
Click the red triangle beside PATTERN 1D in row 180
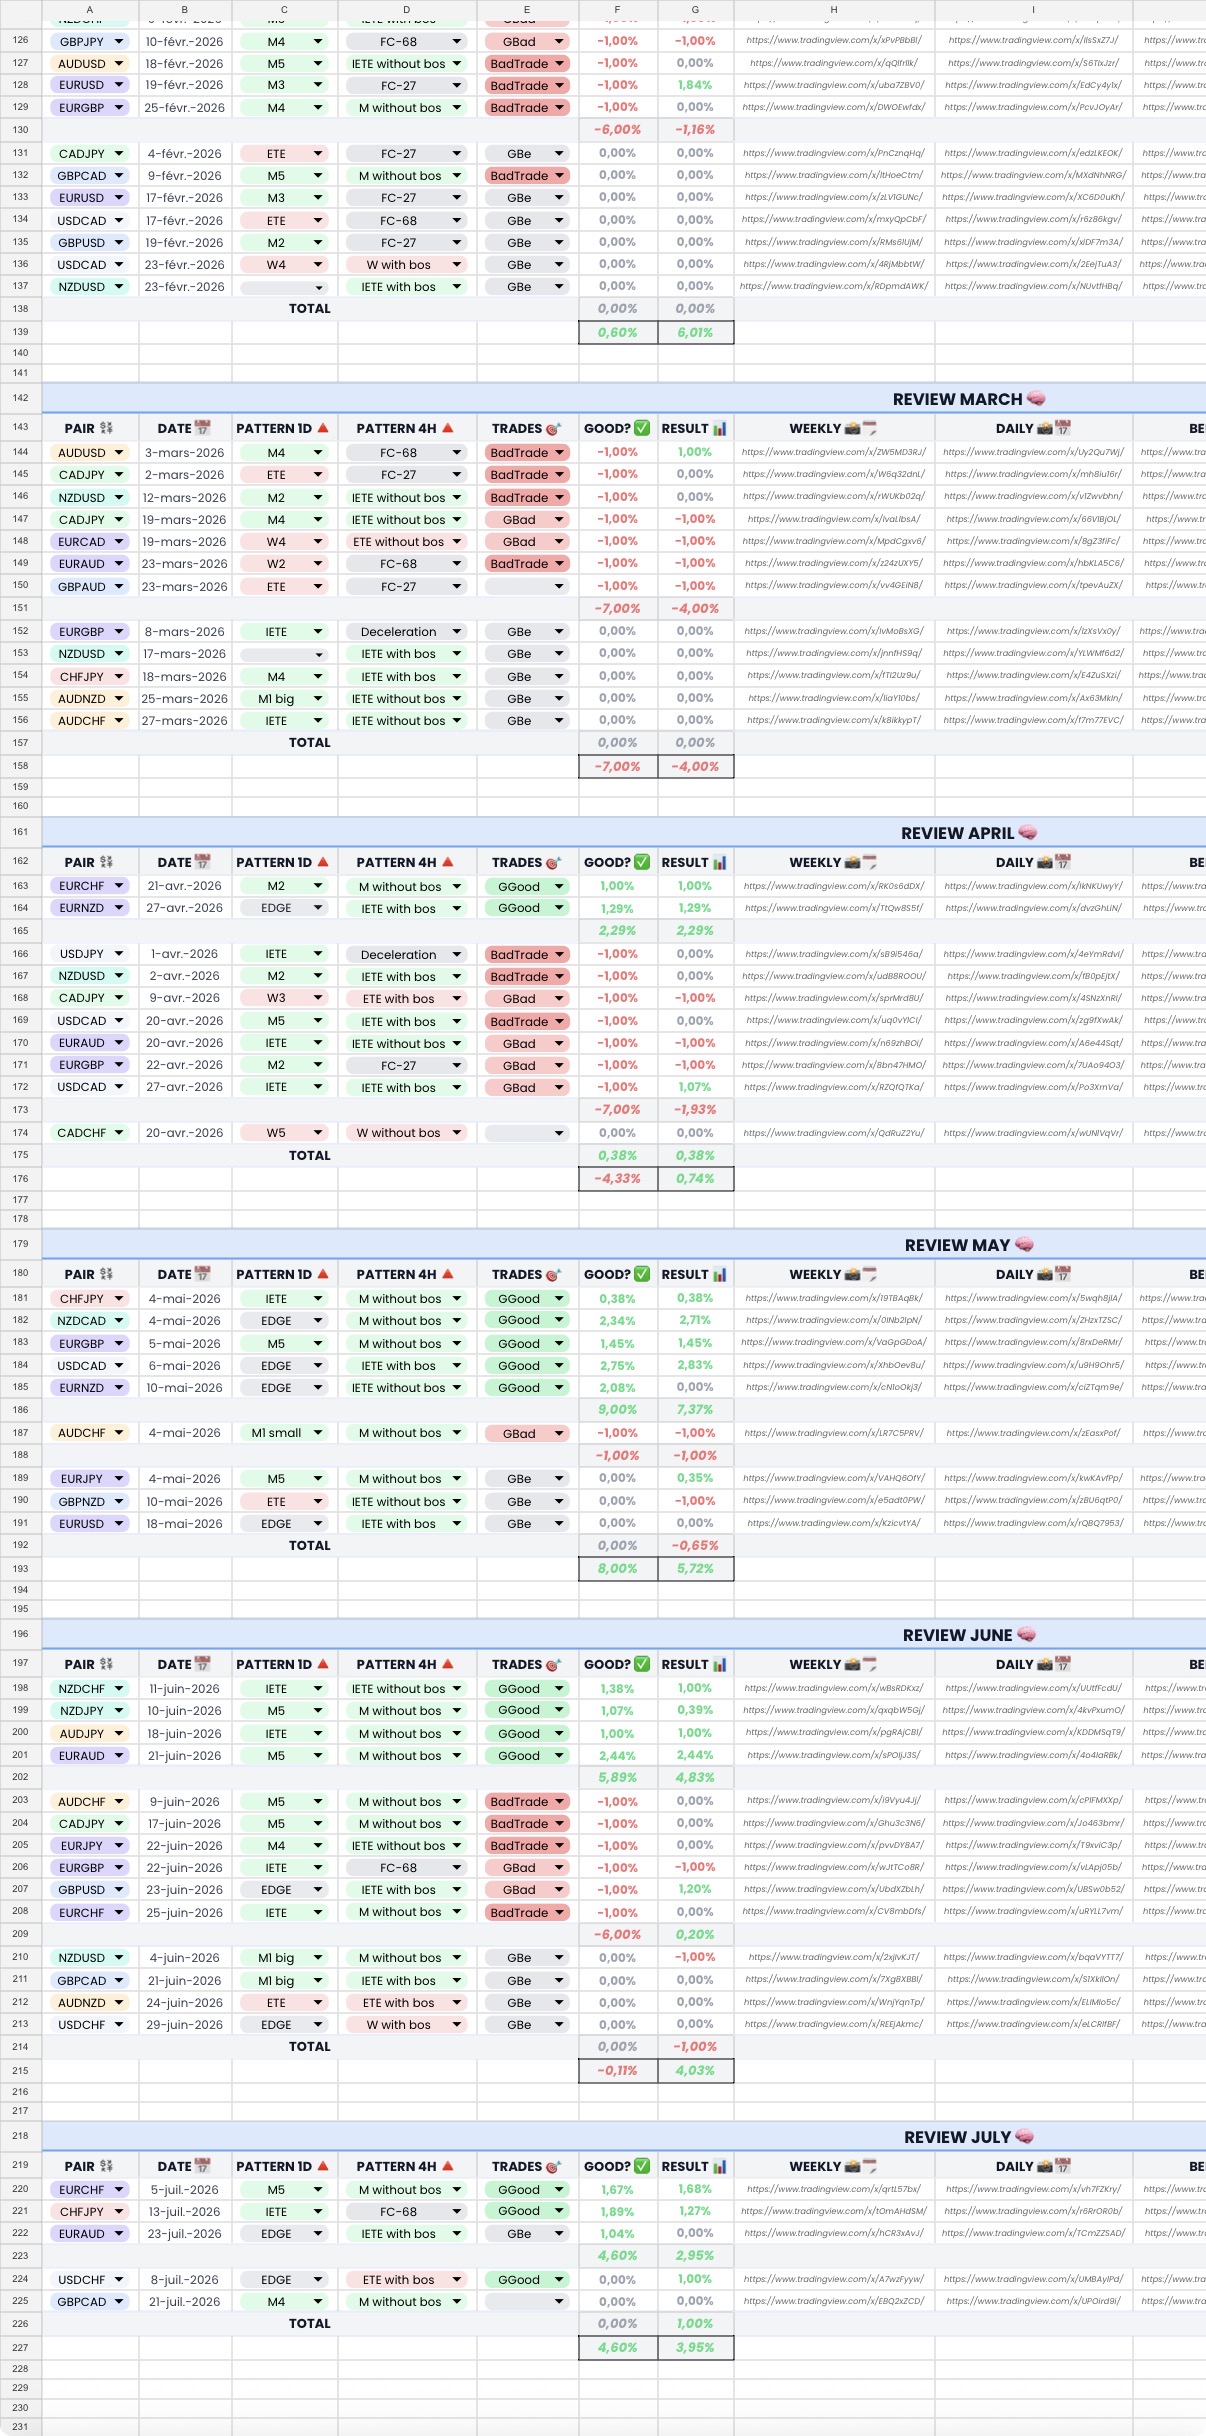323,1274
